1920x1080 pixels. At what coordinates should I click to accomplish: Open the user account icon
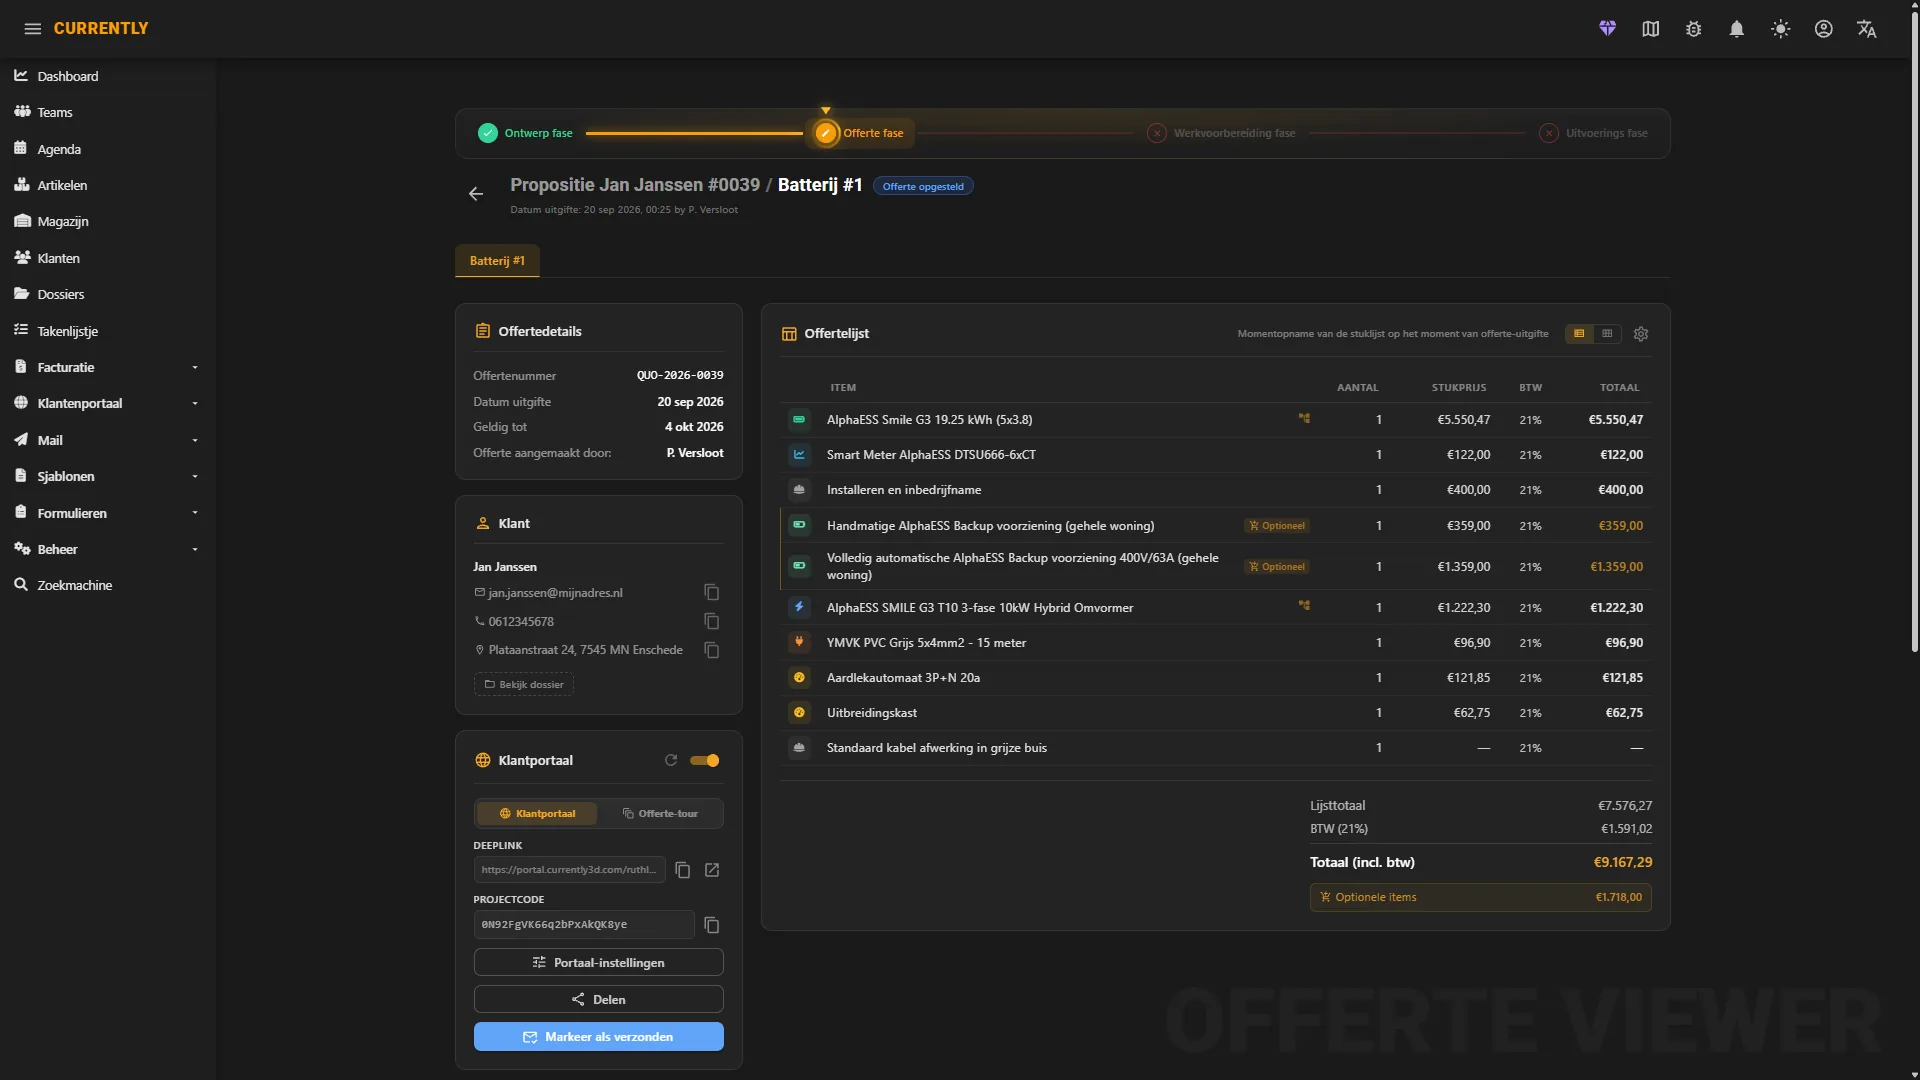1824,29
